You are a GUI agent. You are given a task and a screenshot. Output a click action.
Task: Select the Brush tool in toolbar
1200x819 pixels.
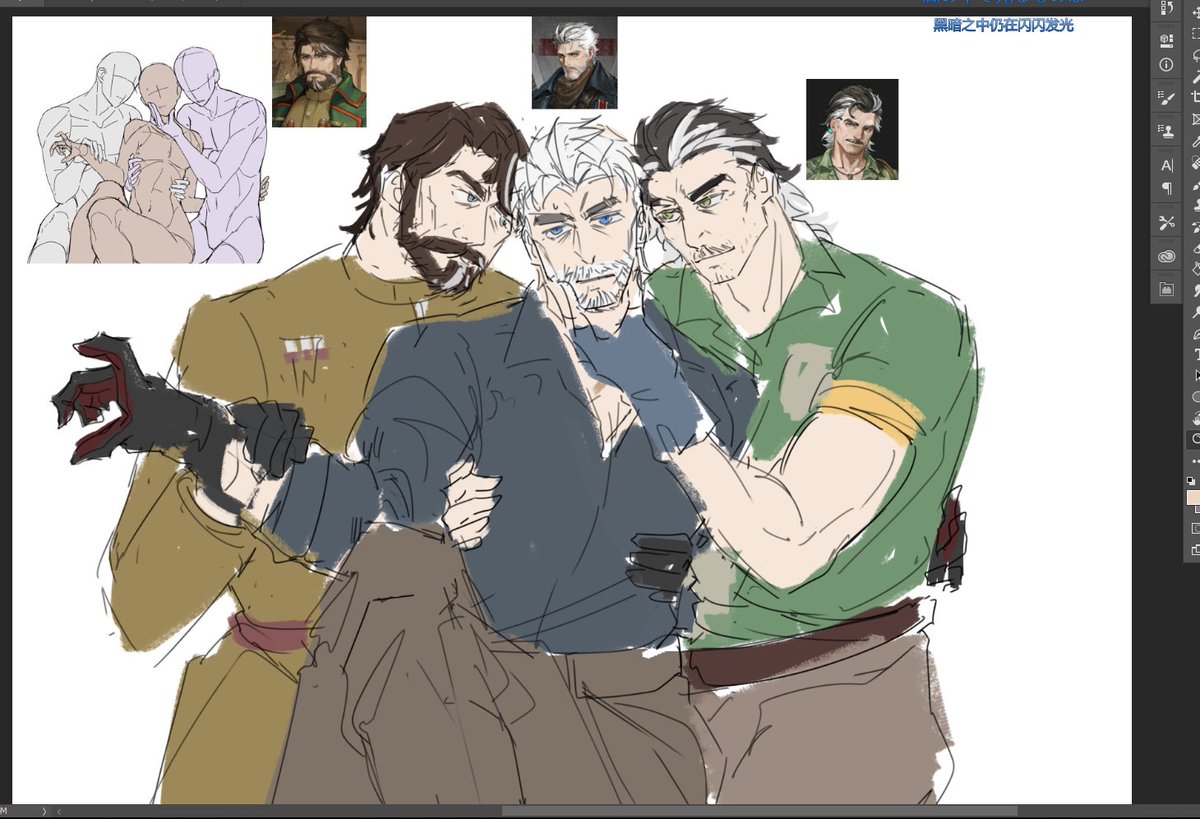1196,184
